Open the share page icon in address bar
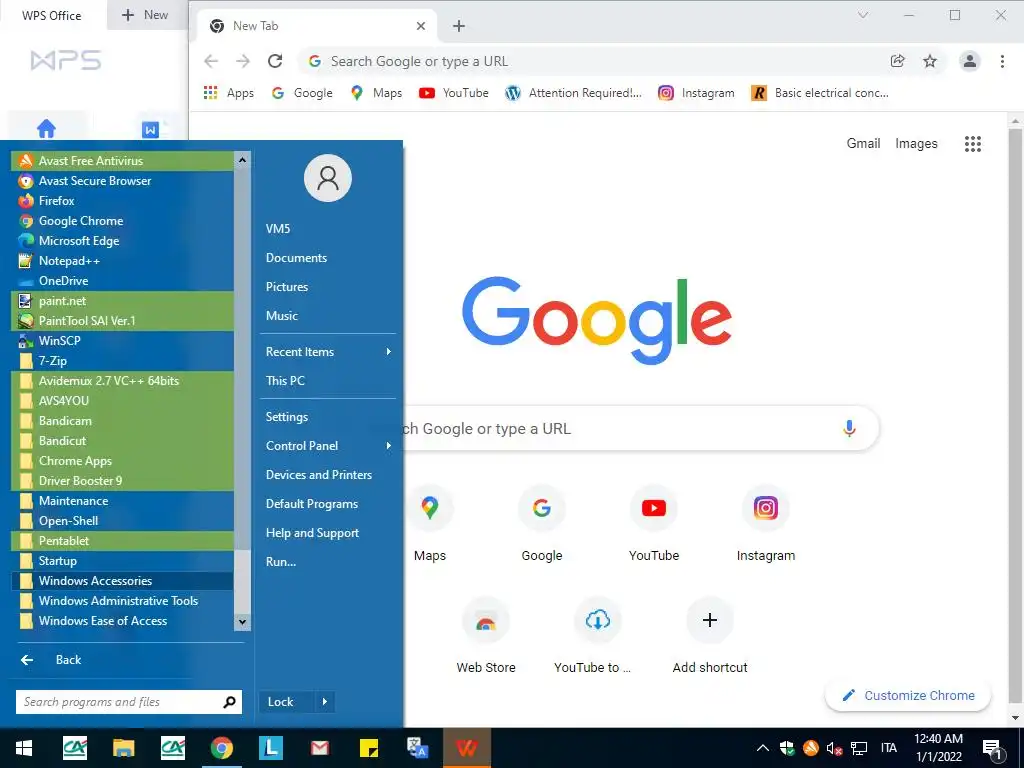Image resolution: width=1024 pixels, height=768 pixels. coord(897,61)
